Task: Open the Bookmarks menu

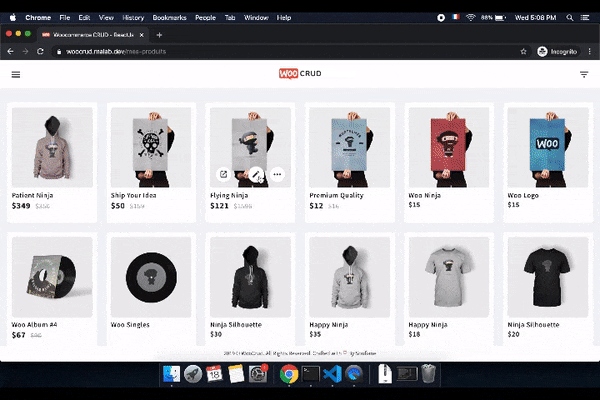Action: click(170, 18)
